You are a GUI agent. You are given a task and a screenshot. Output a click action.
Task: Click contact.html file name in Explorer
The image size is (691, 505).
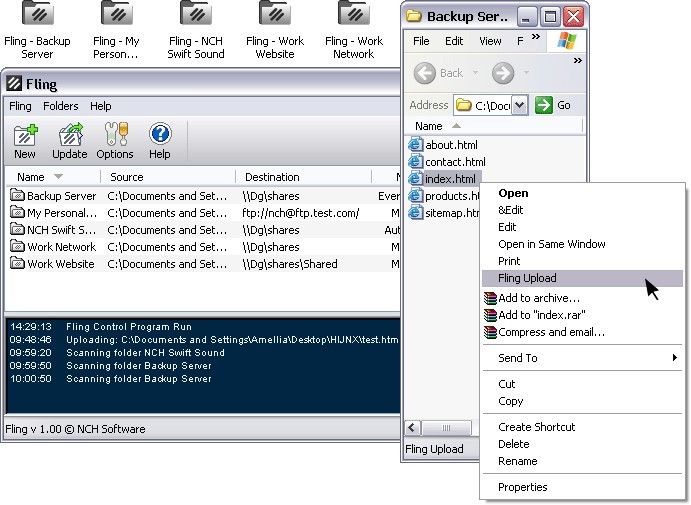pyautogui.click(x=455, y=162)
